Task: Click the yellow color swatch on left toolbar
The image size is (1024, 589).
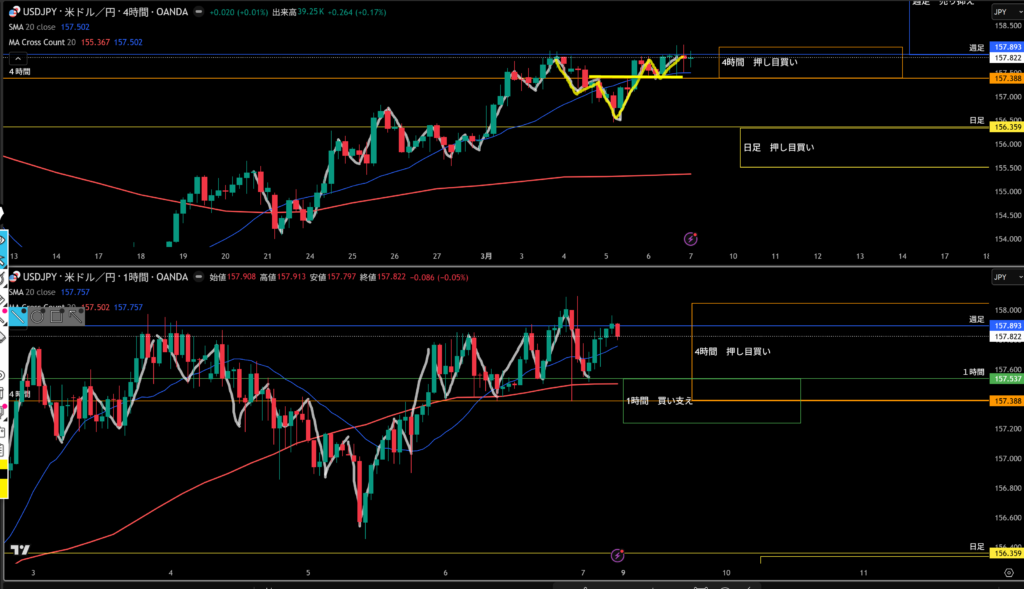Action: (x=3, y=487)
